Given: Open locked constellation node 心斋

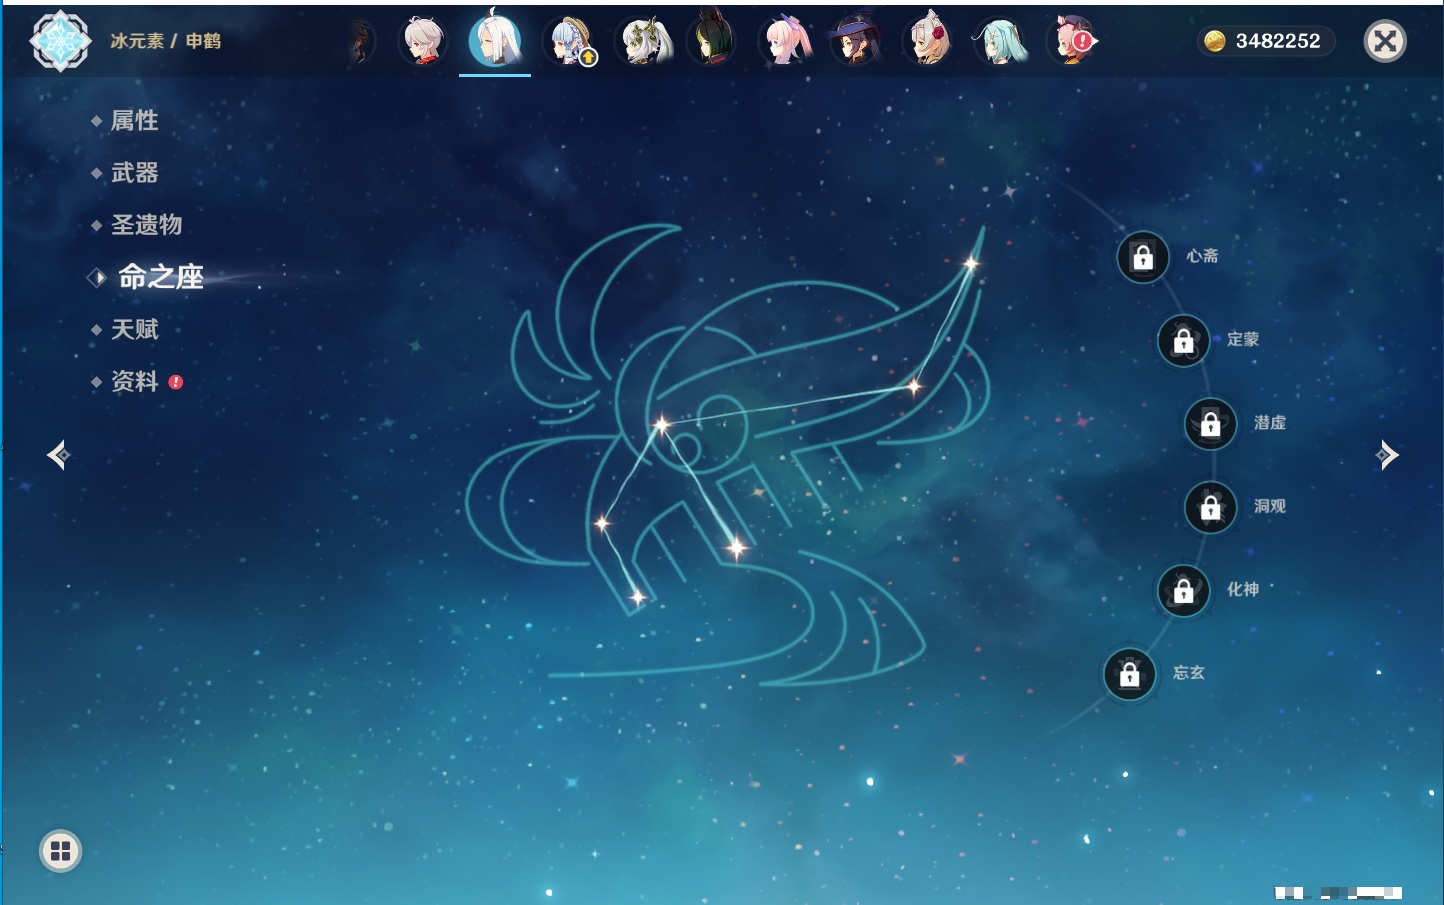Looking at the screenshot, I should [1143, 257].
